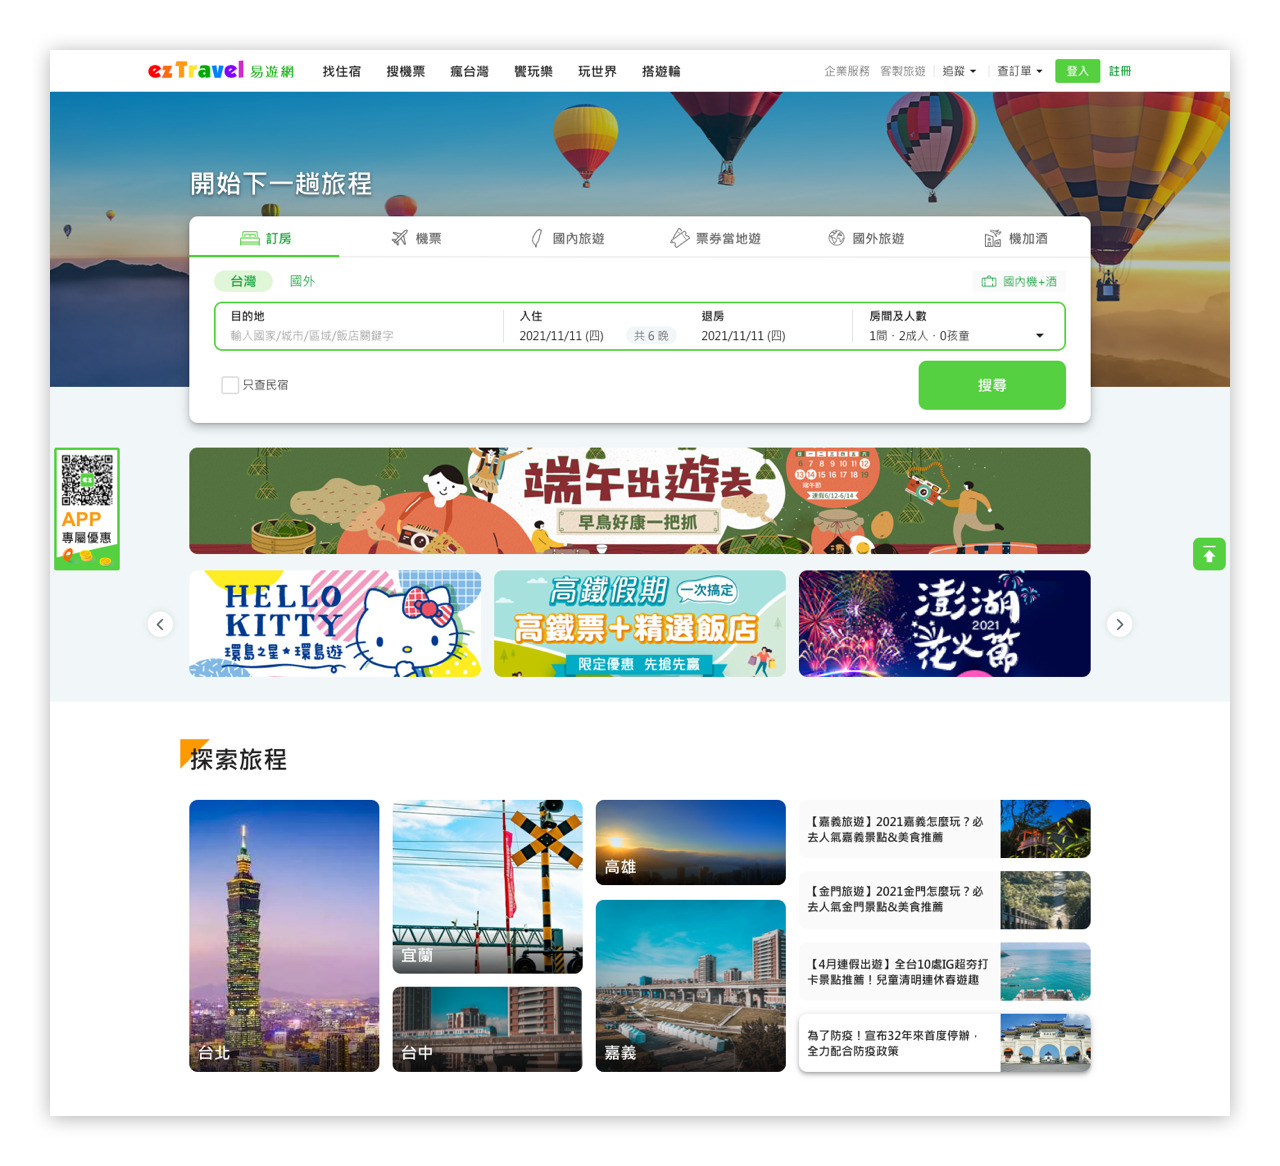Viewport: 1280px width, 1166px height.
Task: Click the building icon for 機加酒
Action: click(992, 238)
